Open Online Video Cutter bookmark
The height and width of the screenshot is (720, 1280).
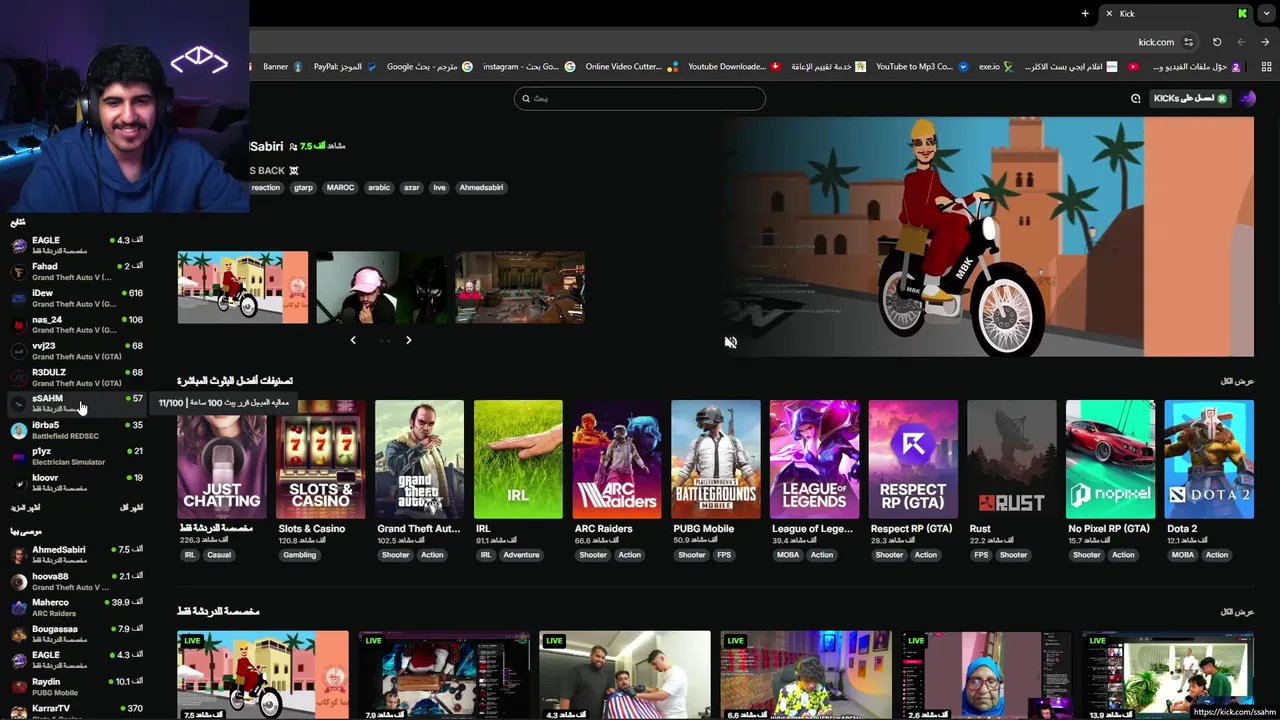(x=632, y=67)
